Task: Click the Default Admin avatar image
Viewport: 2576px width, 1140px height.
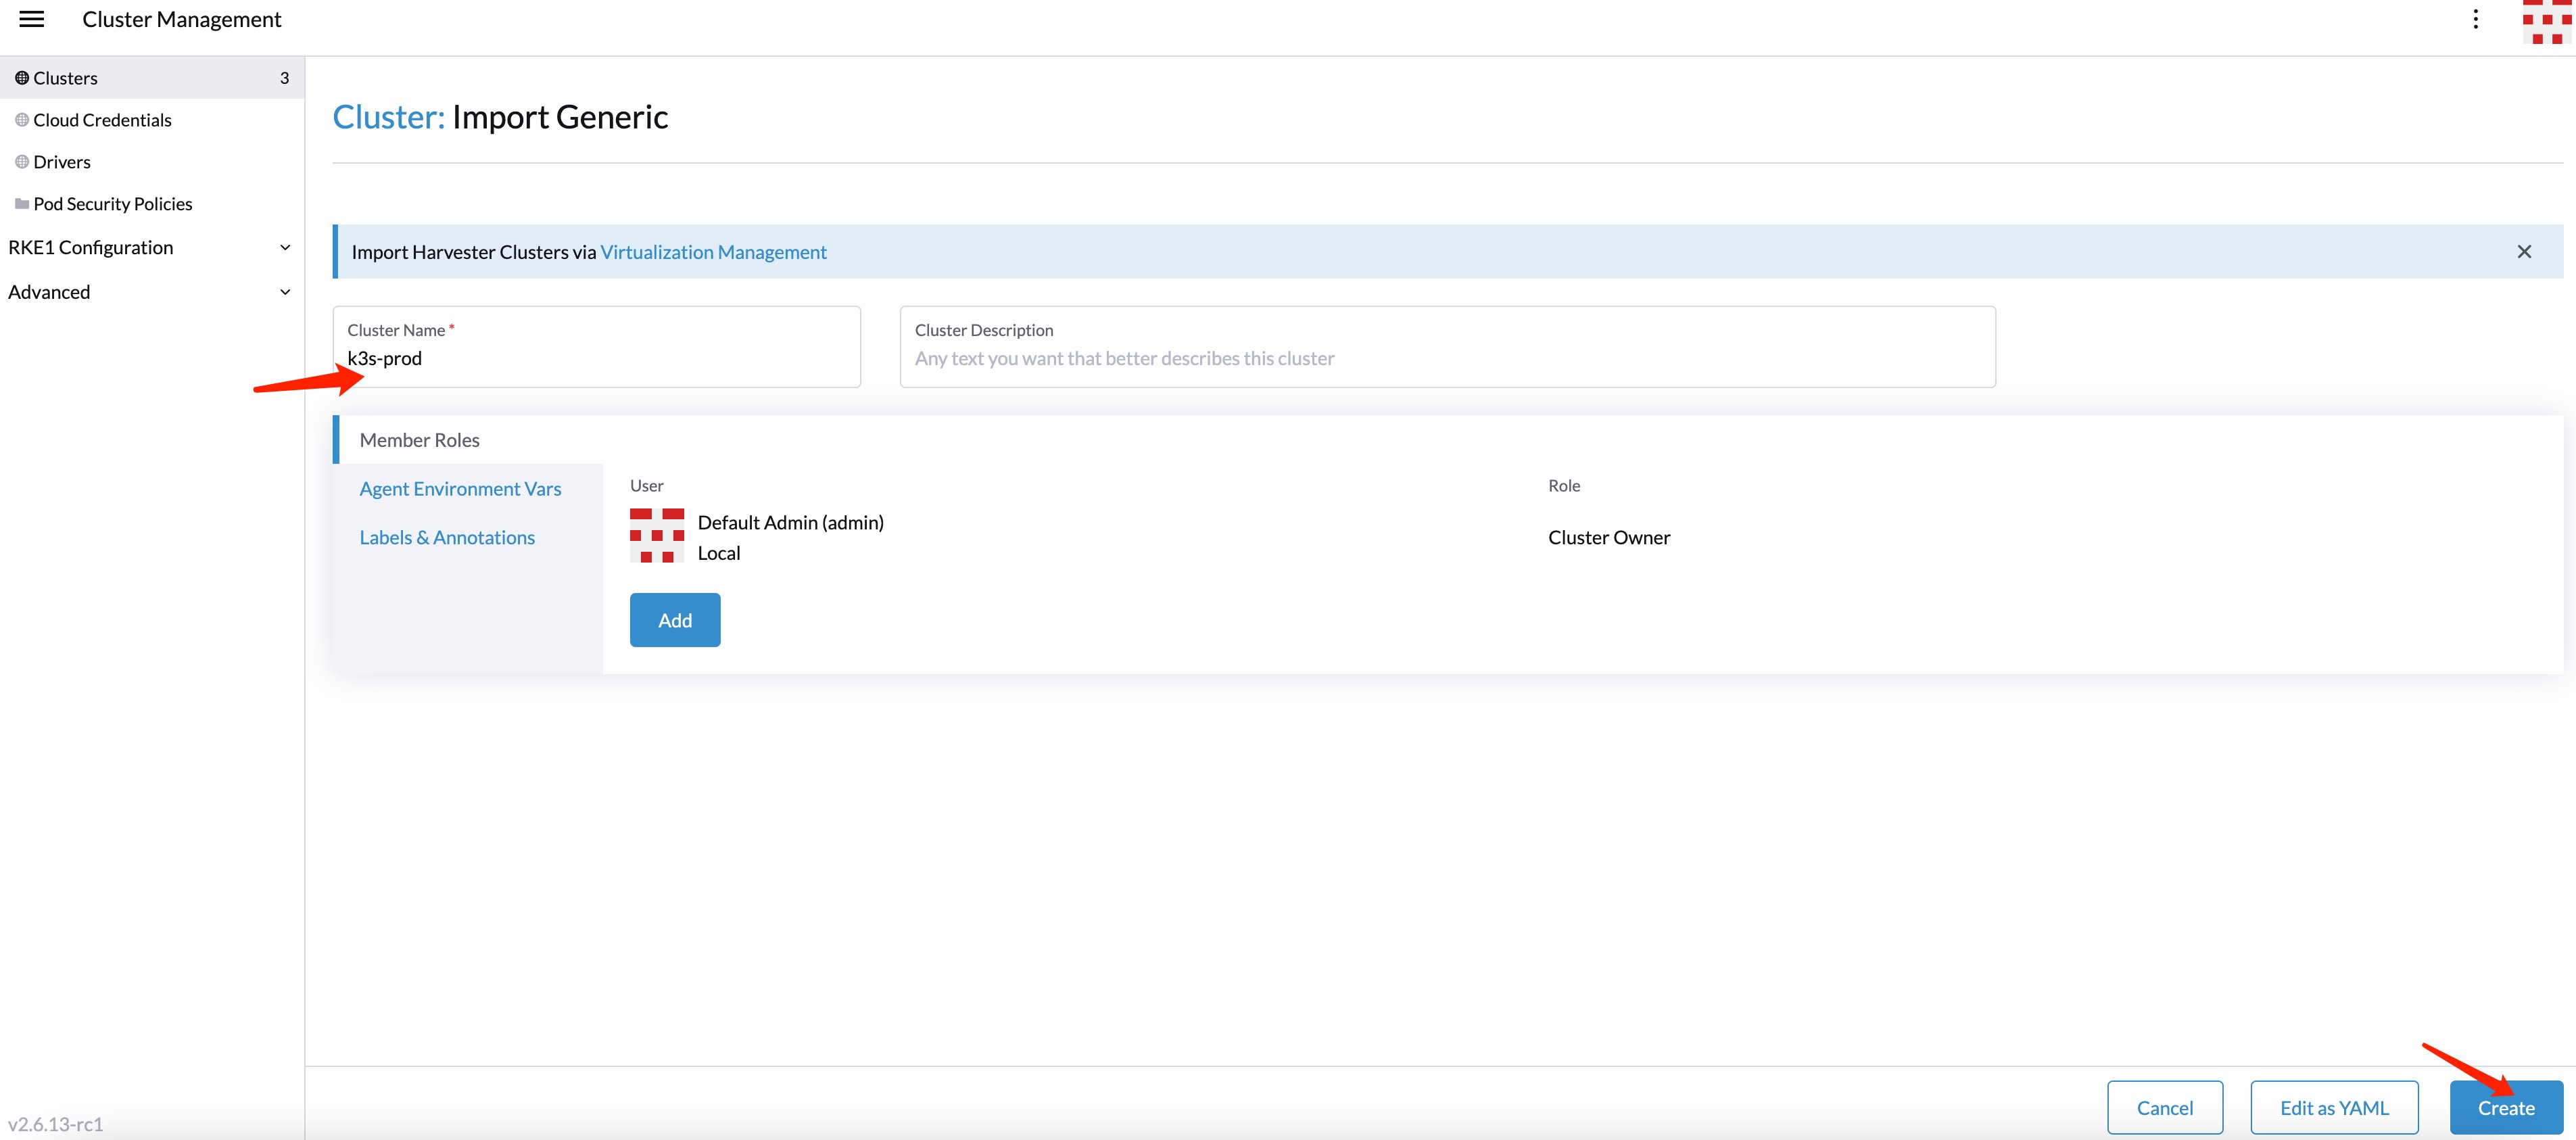Action: pyautogui.click(x=657, y=536)
